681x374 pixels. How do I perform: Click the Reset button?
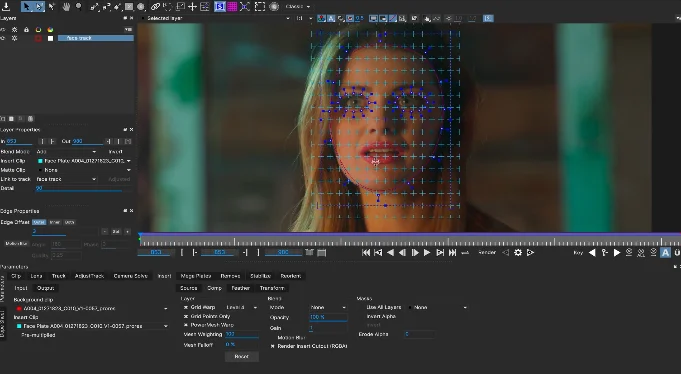[x=241, y=357]
